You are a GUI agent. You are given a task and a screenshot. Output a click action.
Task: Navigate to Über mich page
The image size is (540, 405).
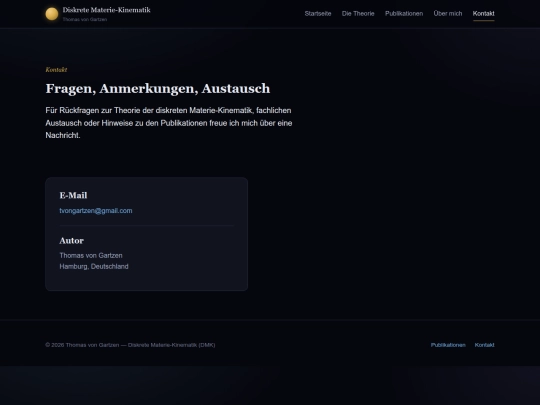448,14
